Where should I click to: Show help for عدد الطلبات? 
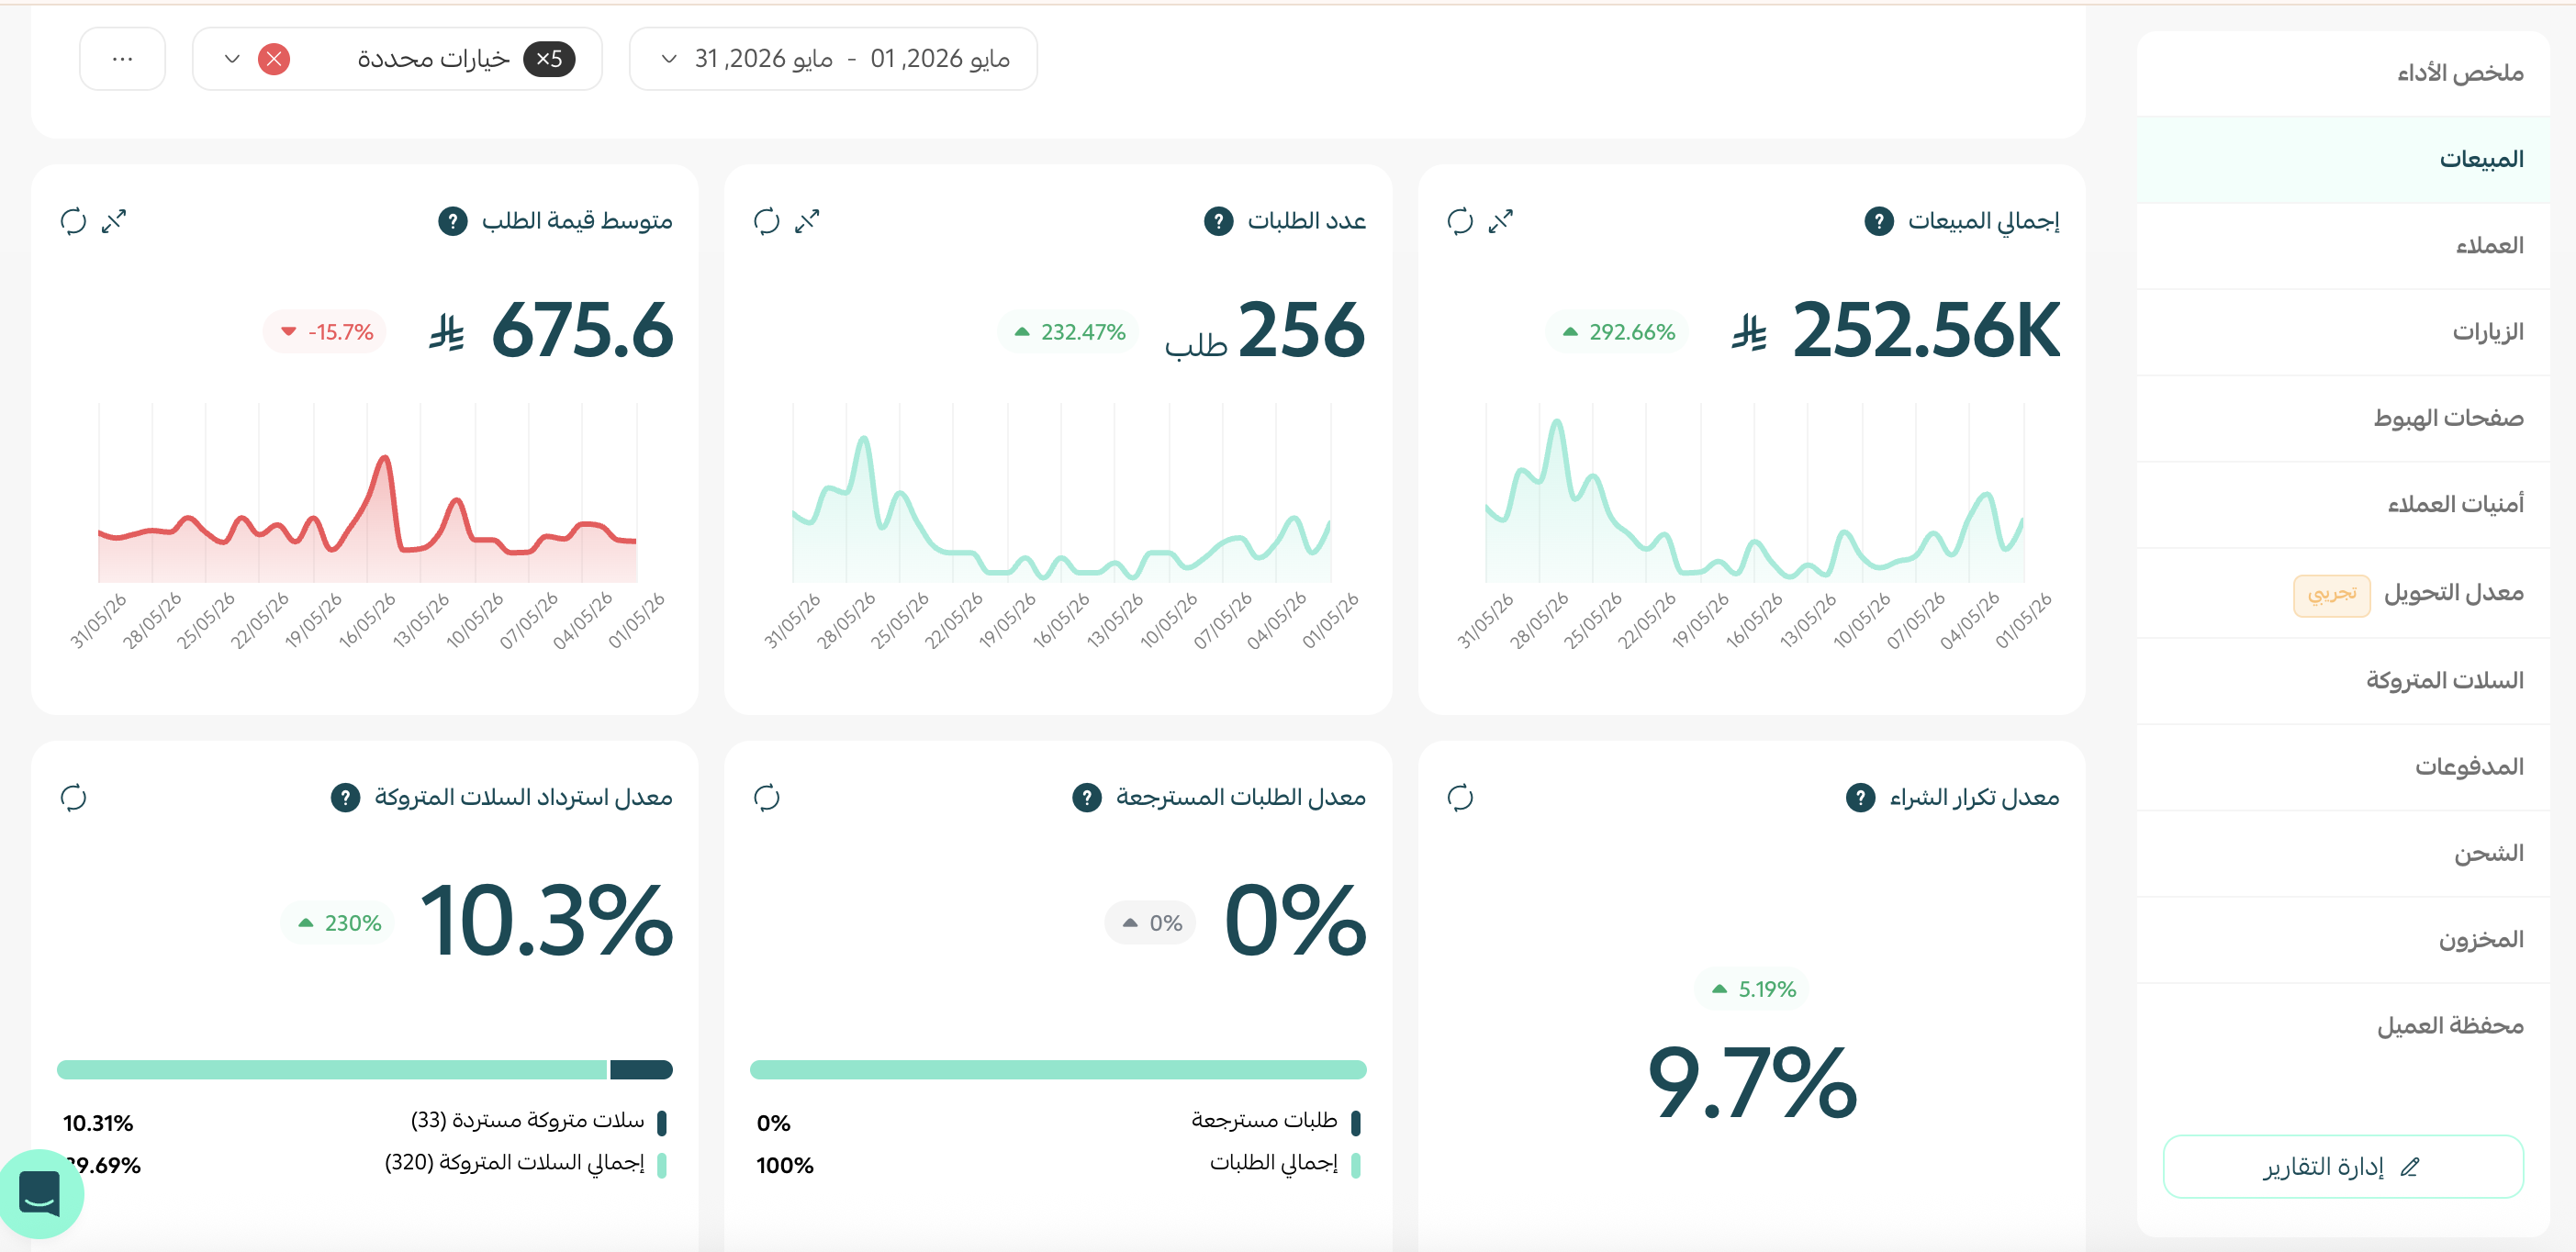(x=1218, y=221)
